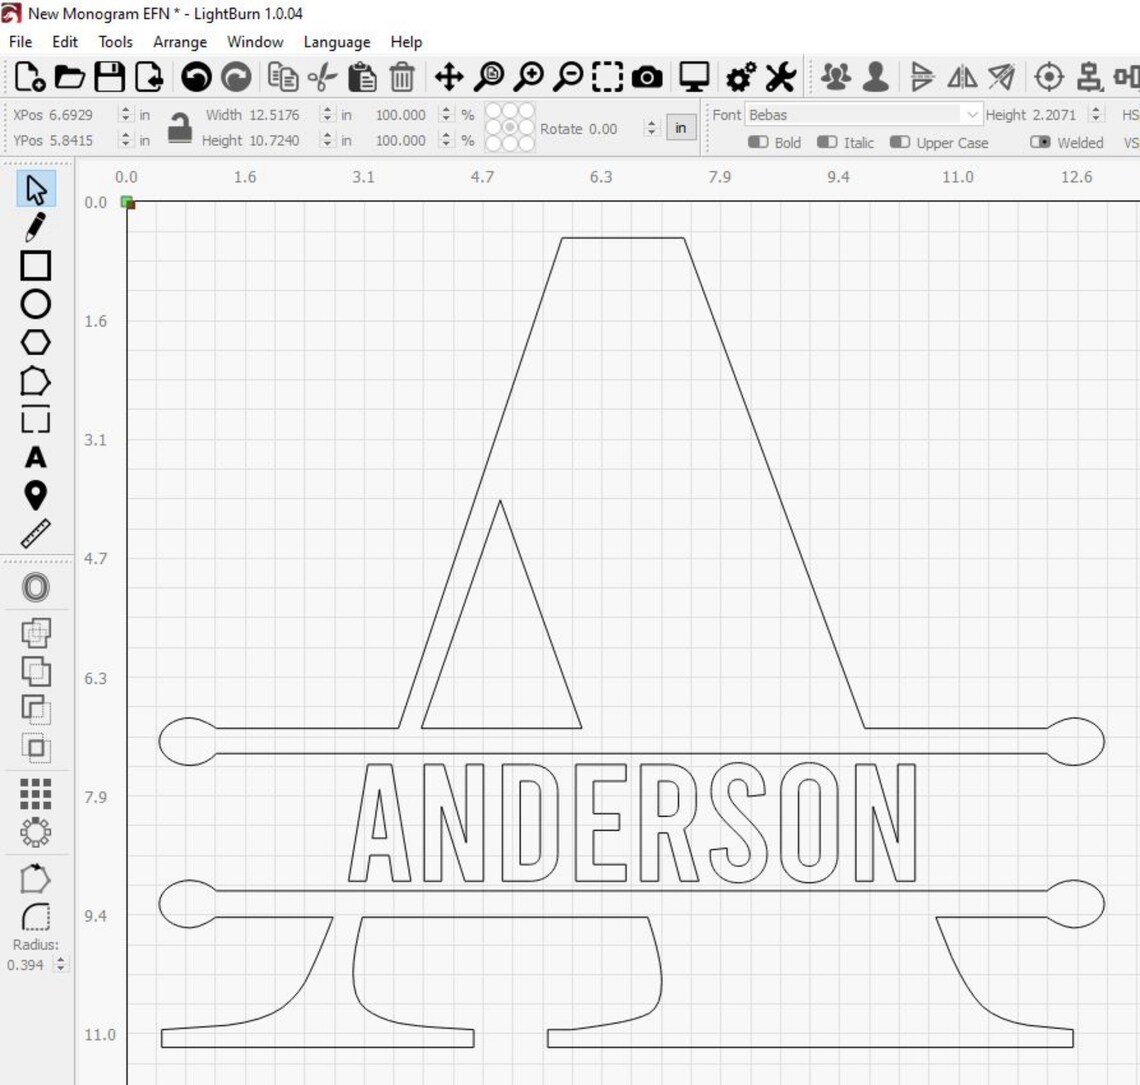
Task: Open the Grid Array tool
Action: coord(36,795)
